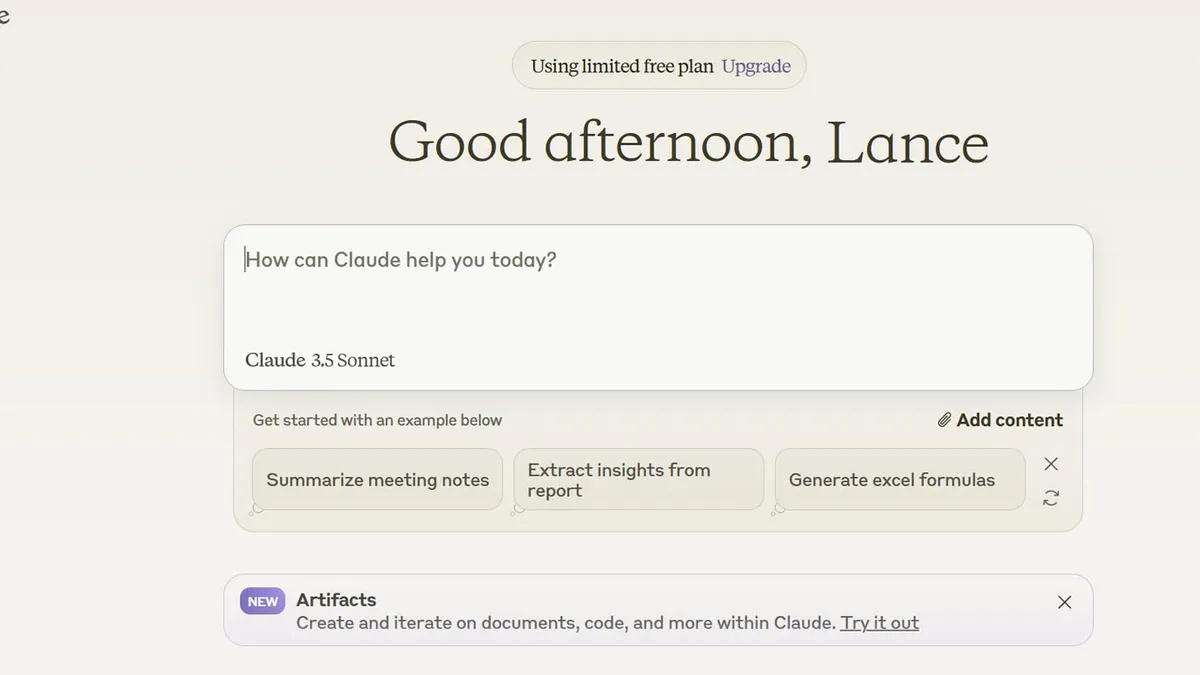Close the Artifacts announcement banner
Image resolution: width=1200 pixels, height=675 pixels.
[1064, 602]
